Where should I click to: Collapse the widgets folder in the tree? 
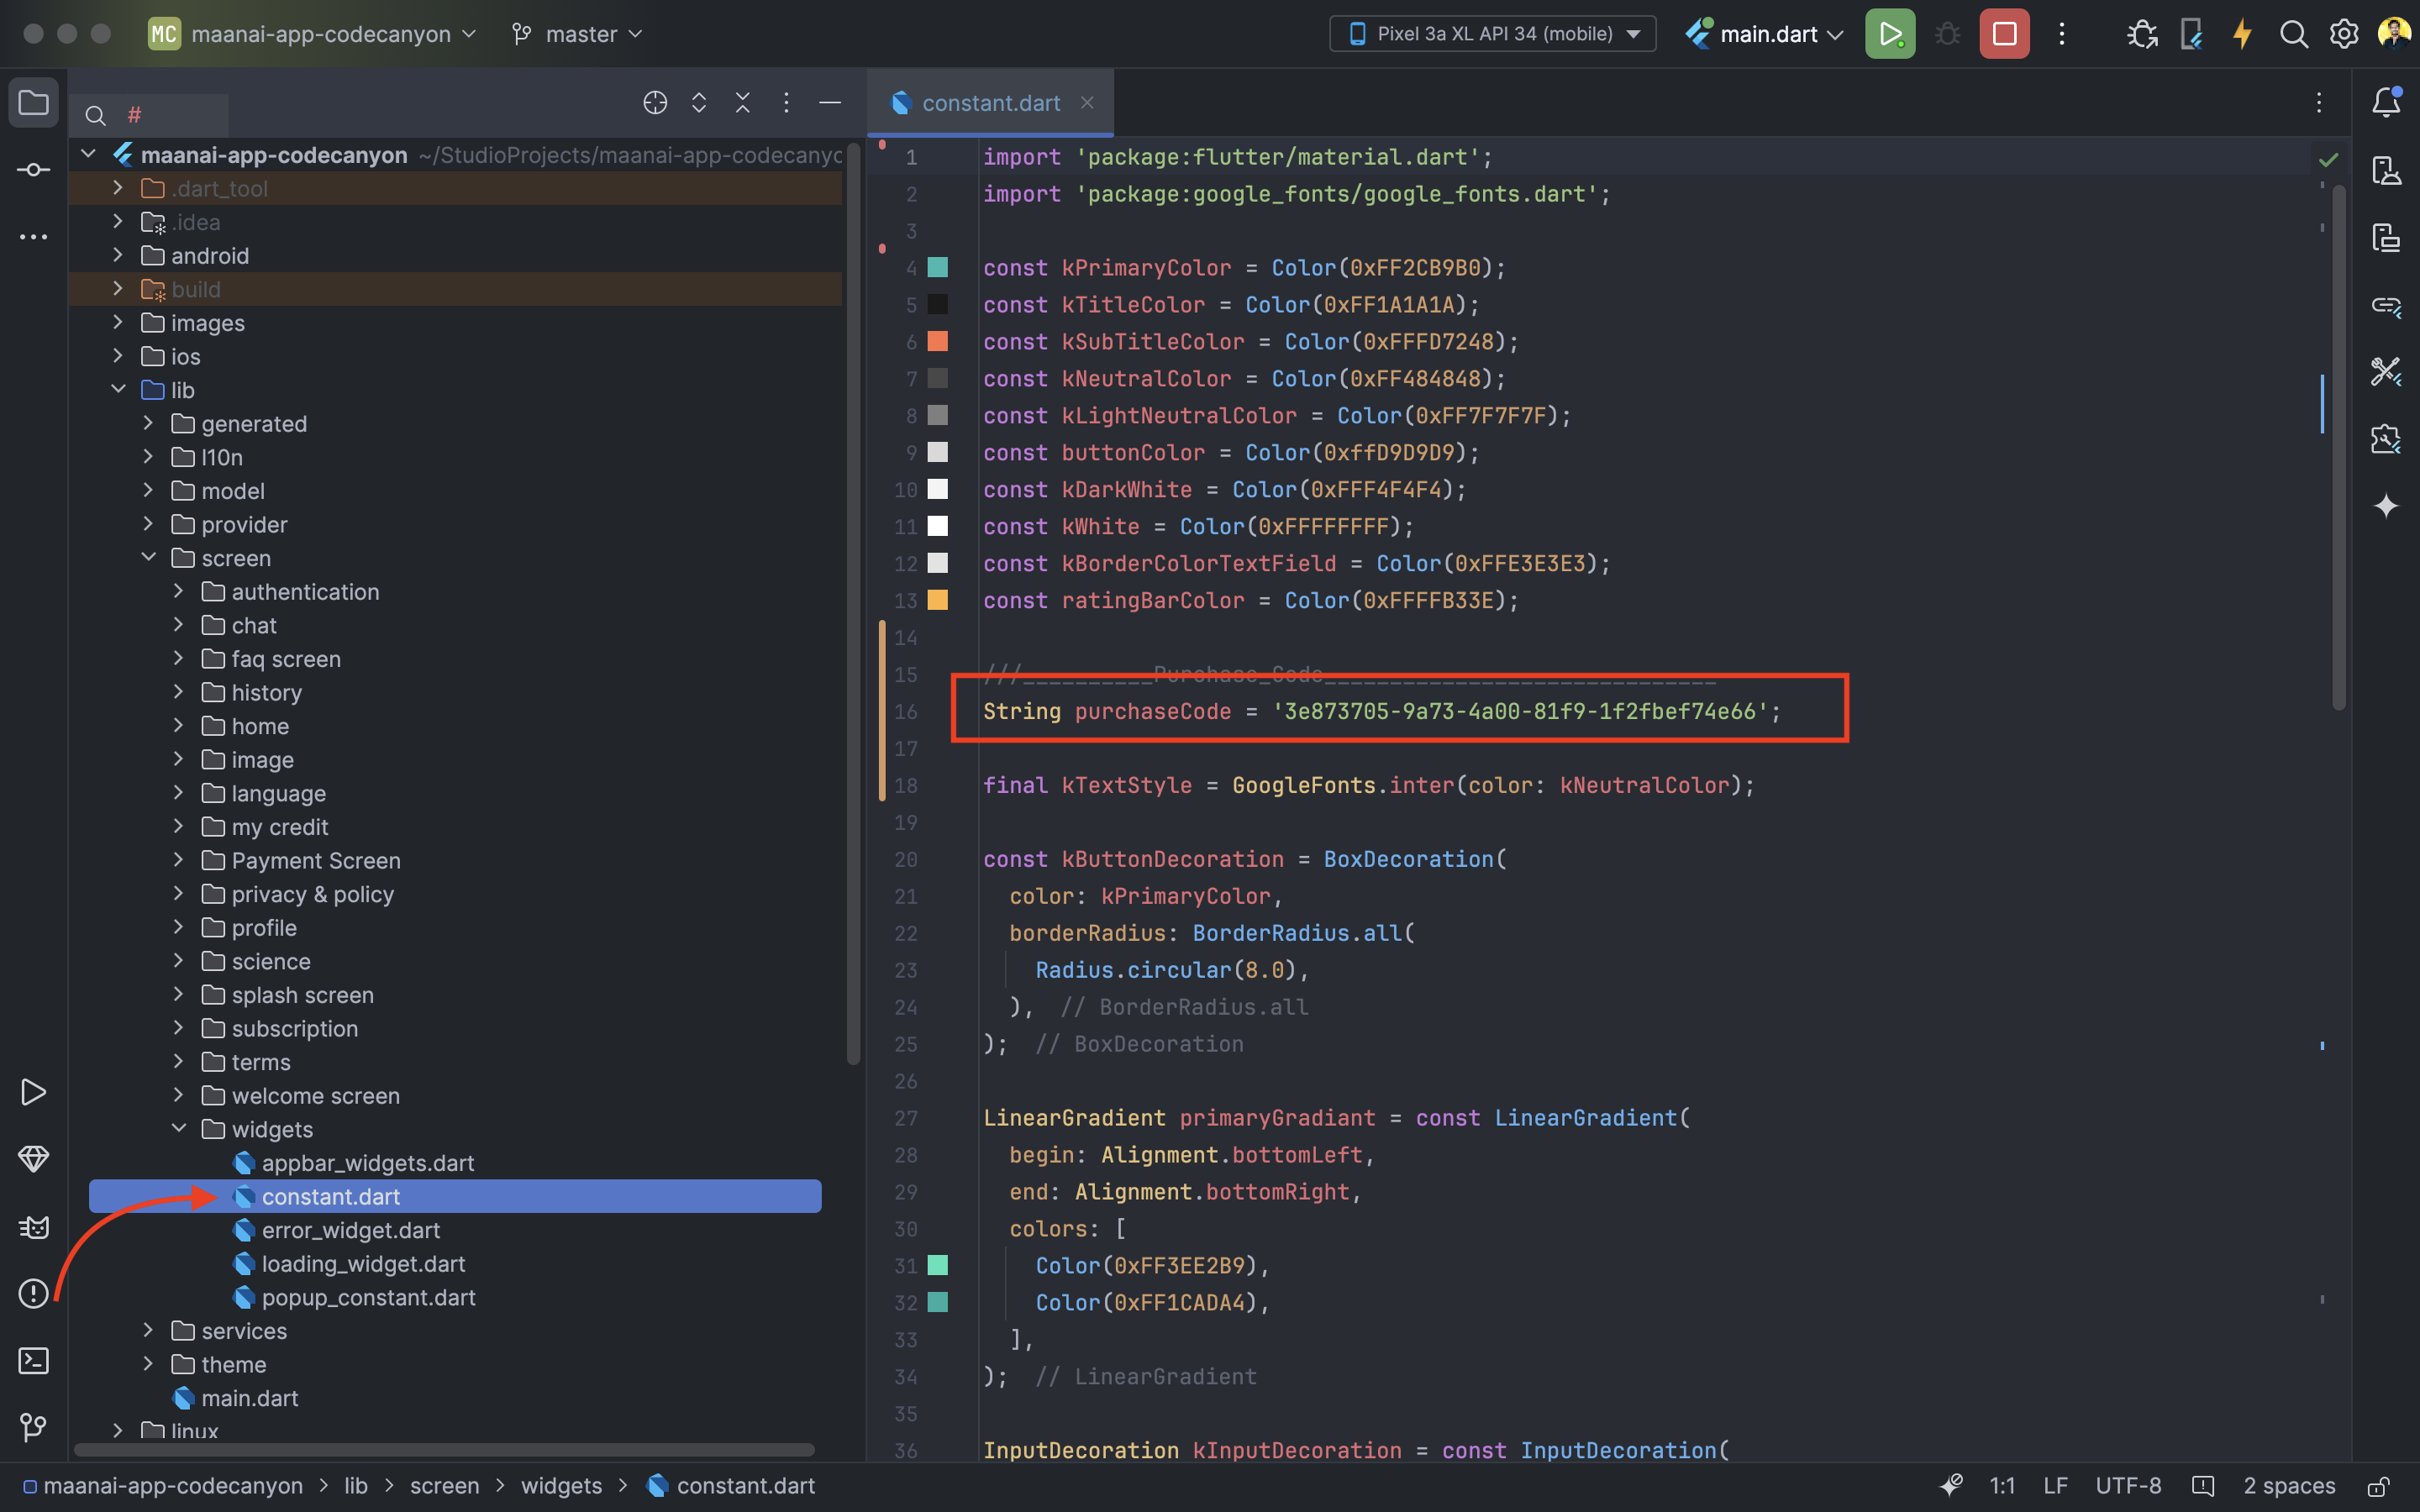[x=179, y=1129]
